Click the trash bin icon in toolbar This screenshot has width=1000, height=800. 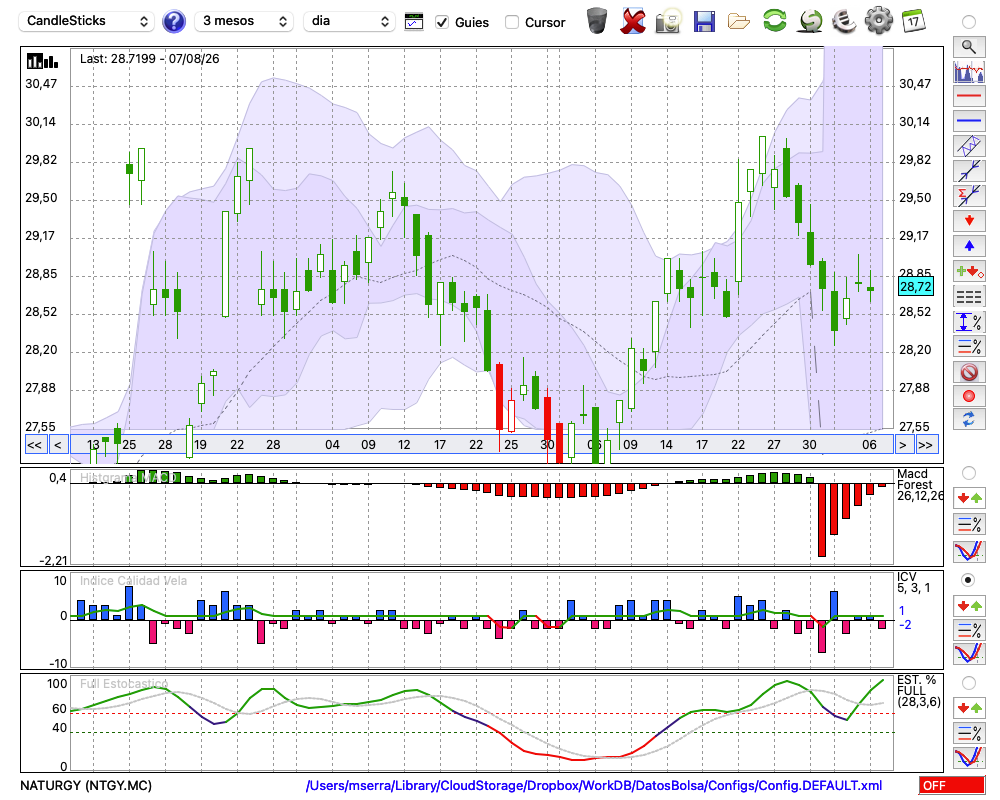point(597,20)
